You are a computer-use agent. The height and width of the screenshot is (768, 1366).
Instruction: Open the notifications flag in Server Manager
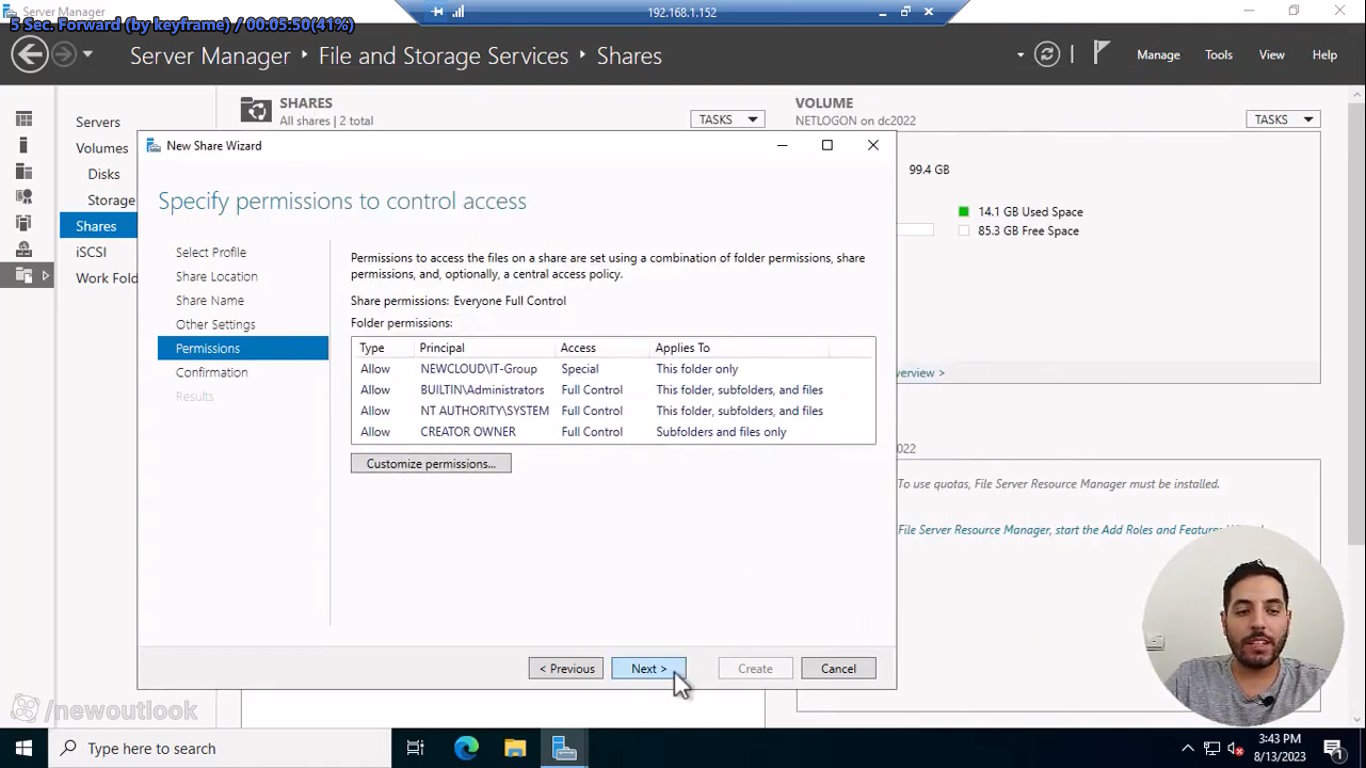[1101, 53]
